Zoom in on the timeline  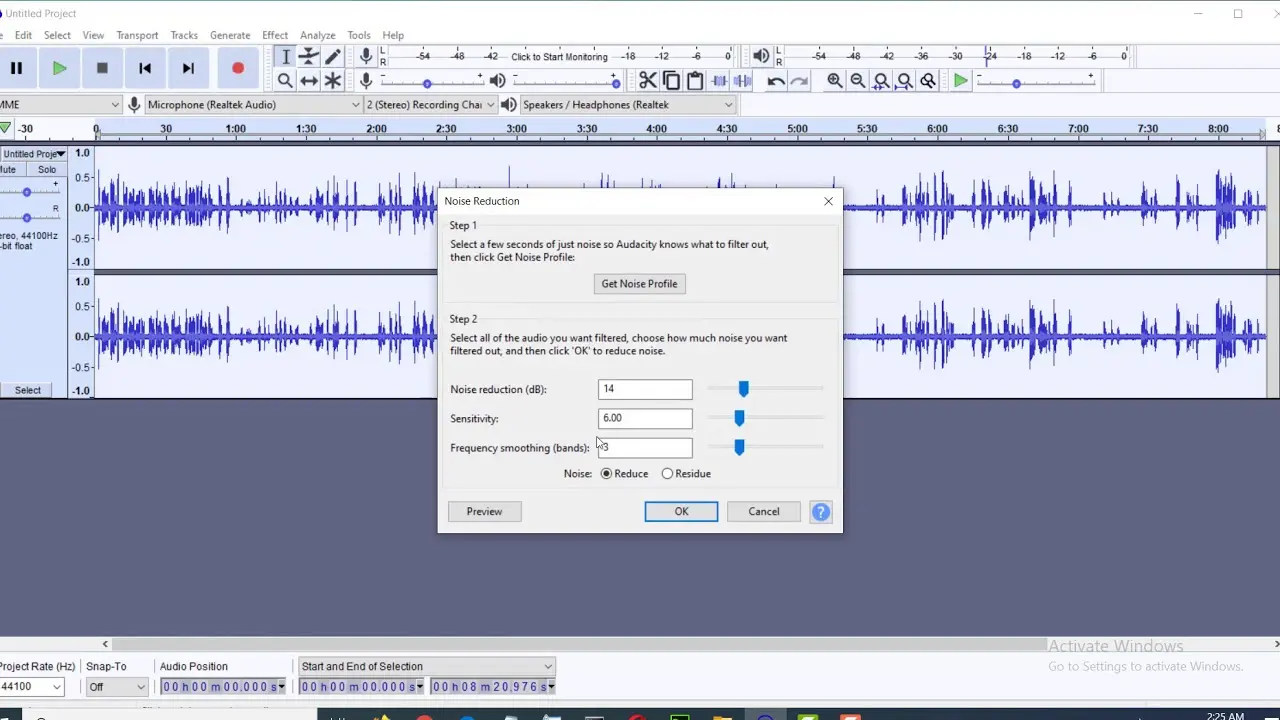click(x=835, y=81)
